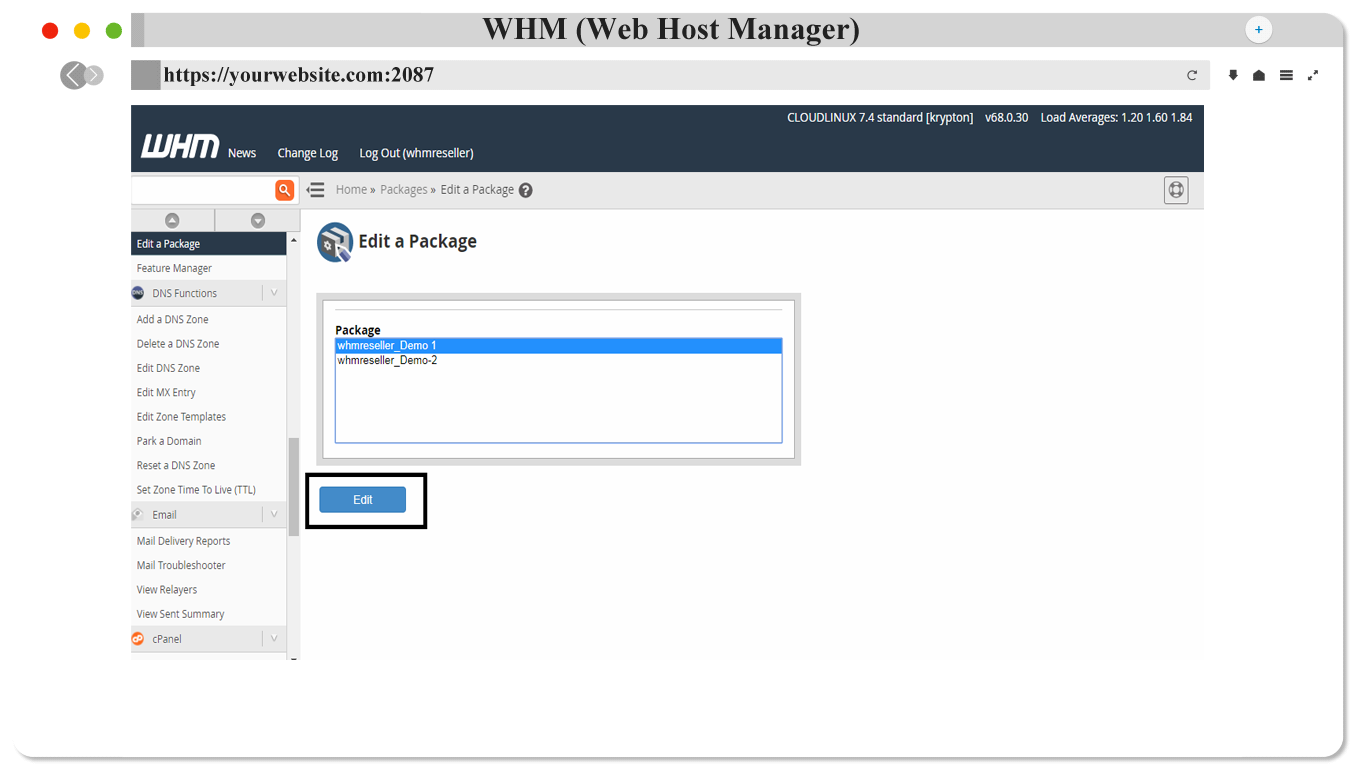Image resolution: width=1362 pixels, height=769 pixels.
Task: Click the sidebar search input field
Action: click(203, 190)
